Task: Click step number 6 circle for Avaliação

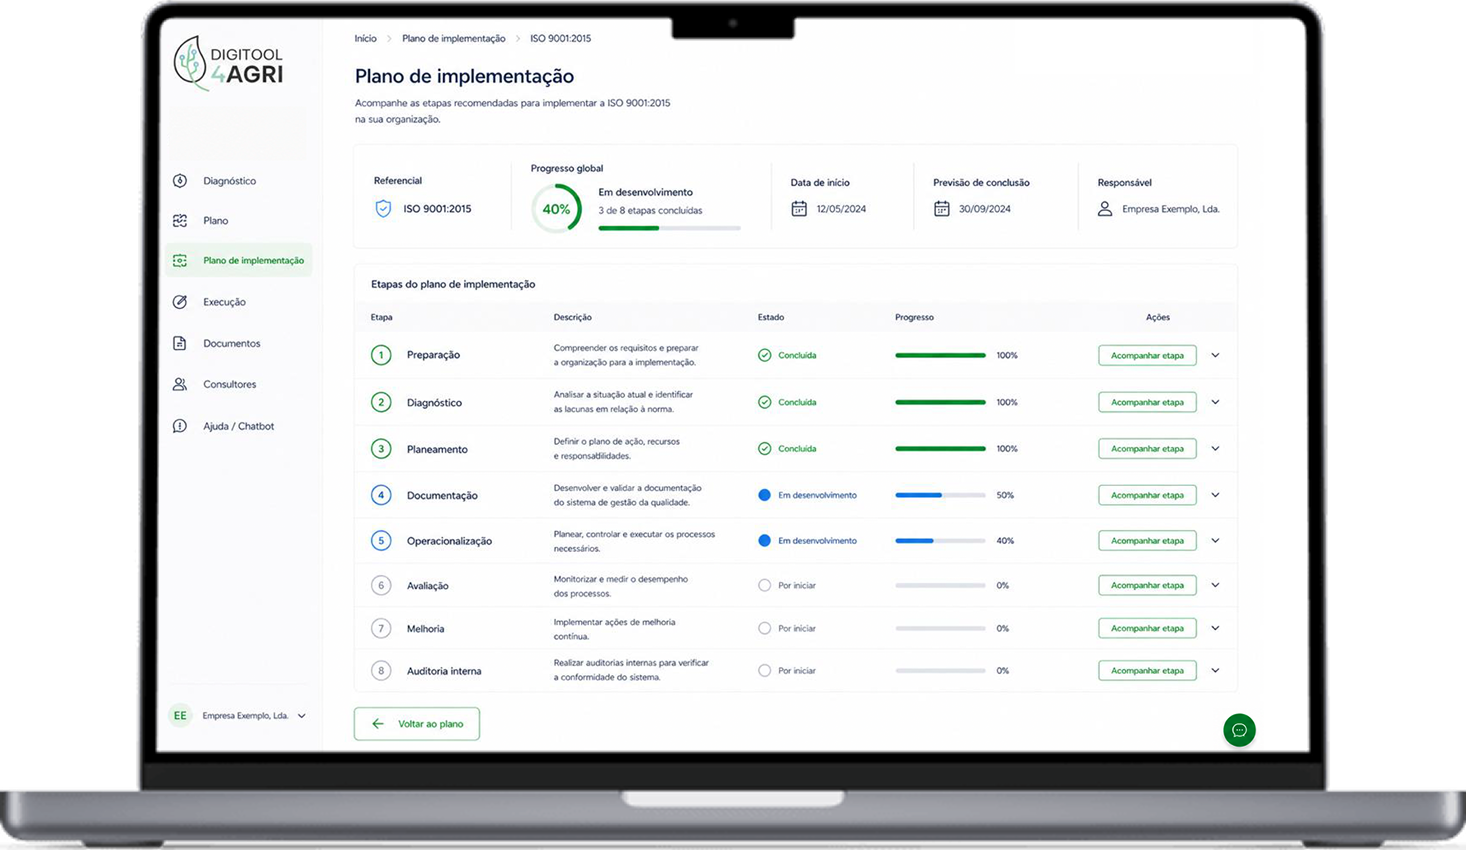Action: (x=381, y=585)
